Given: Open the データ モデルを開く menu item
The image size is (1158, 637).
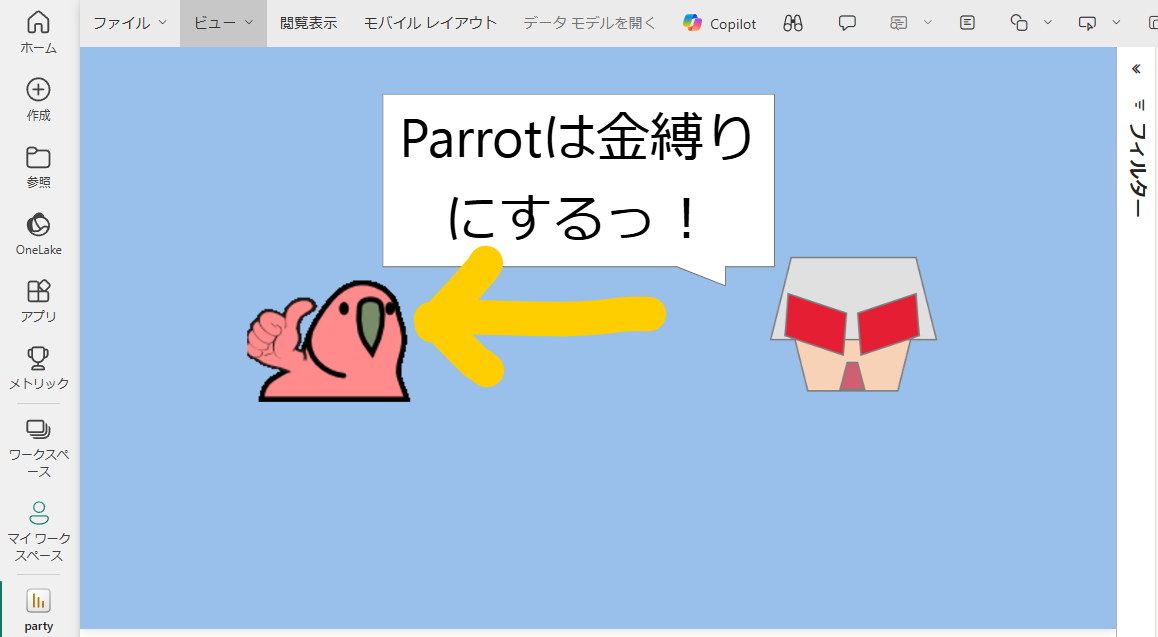Looking at the screenshot, I should tap(588, 22).
